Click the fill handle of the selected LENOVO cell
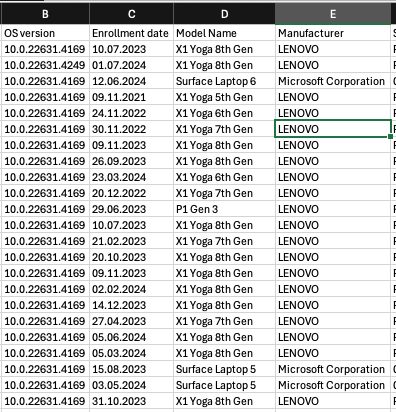 pos(390,137)
